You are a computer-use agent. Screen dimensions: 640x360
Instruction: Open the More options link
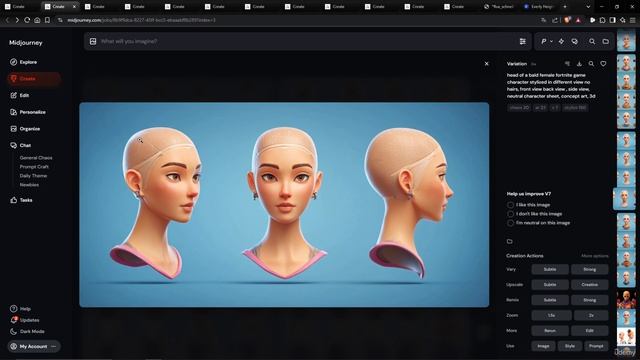[x=595, y=256]
